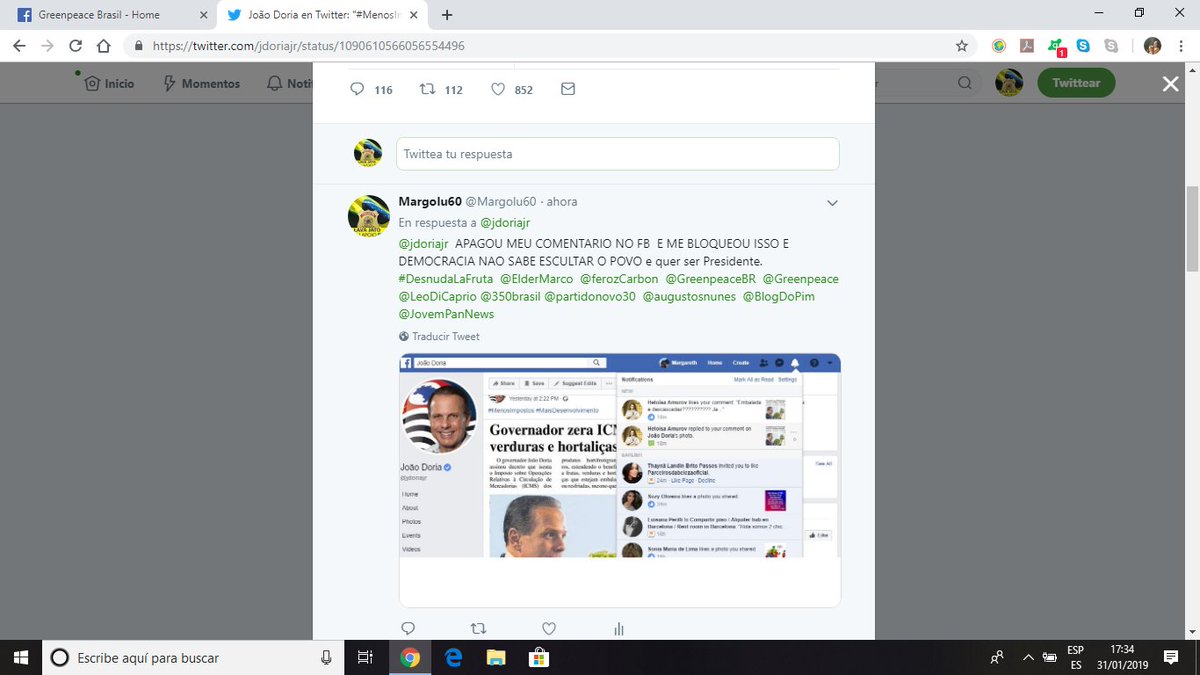Click the @partidonovo30 mention
Image resolution: width=1200 pixels, height=675 pixels.
(x=590, y=297)
